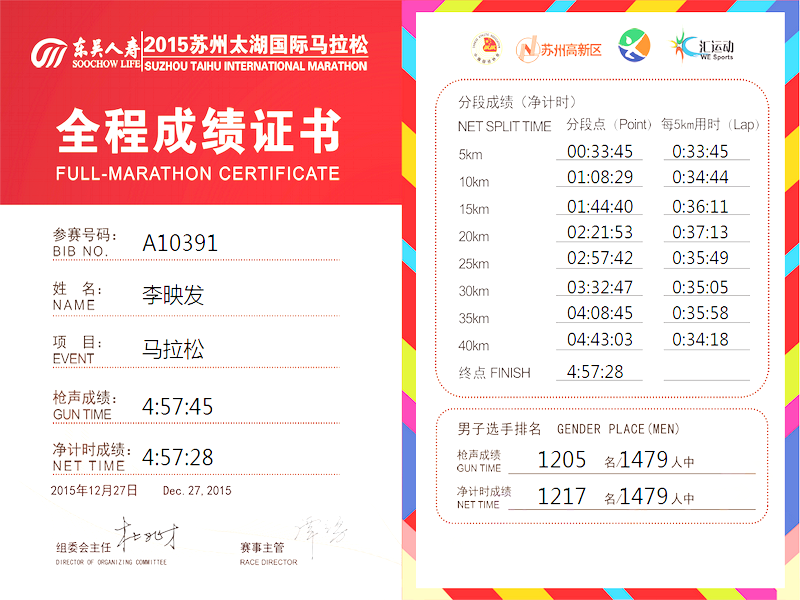This screenshot has width=800, height=600.
Task: Click the 2015苏州太湖国际马拉松 title
Action: click(x=256, y=45)
